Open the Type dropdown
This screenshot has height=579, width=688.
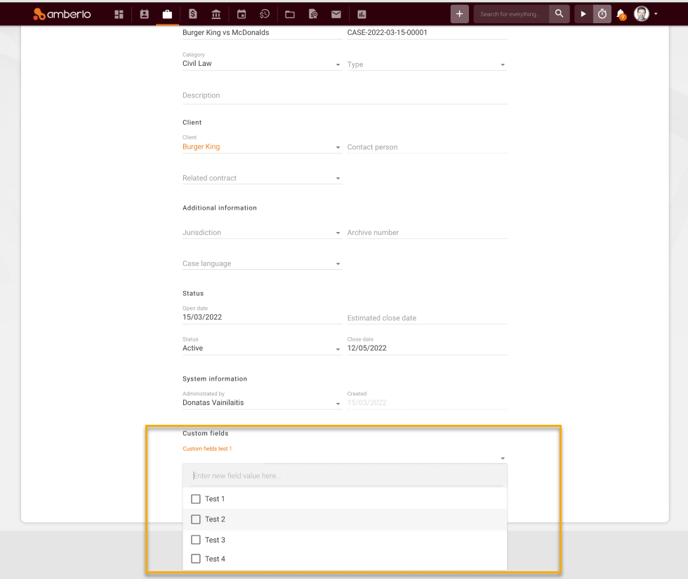pos(427,64)
